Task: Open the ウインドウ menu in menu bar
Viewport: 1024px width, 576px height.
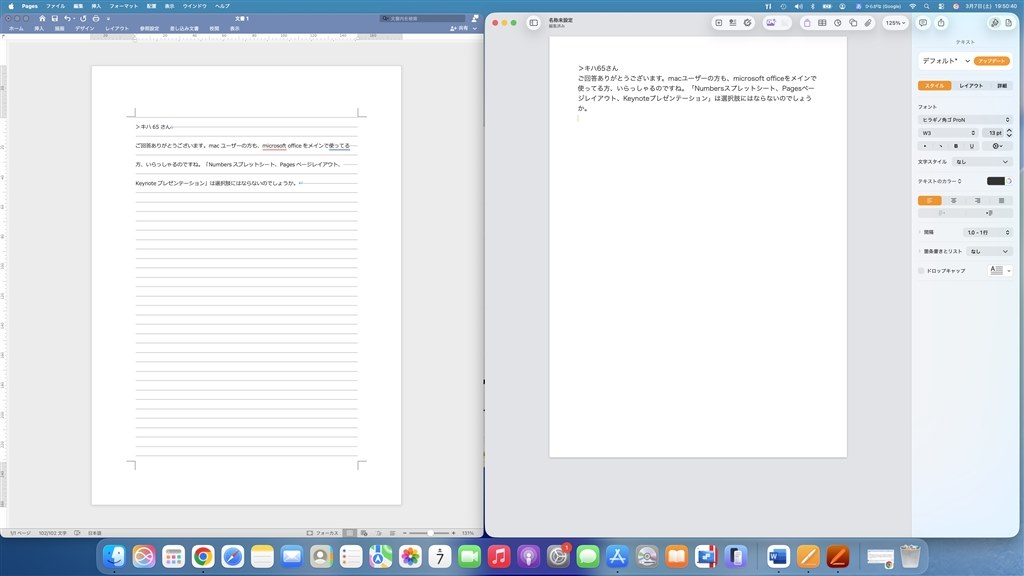Action: coord(195,6)
